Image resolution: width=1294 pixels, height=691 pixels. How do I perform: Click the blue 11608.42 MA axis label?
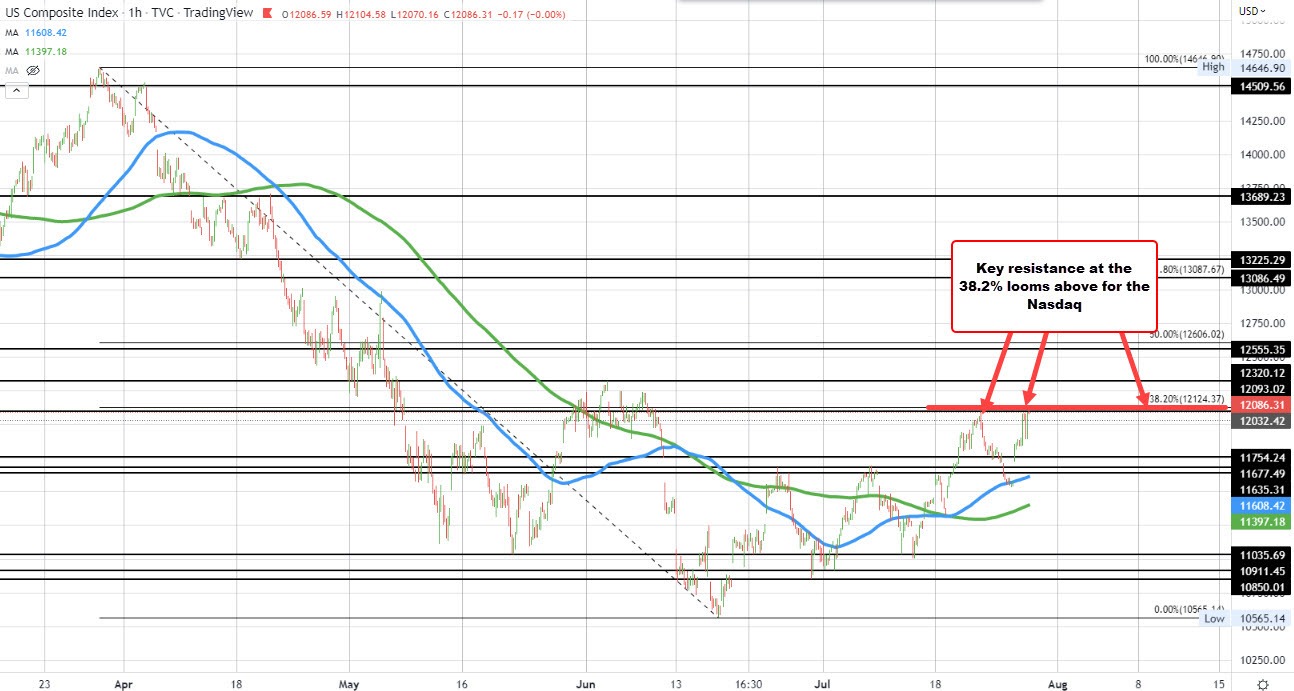[1261, 506]
